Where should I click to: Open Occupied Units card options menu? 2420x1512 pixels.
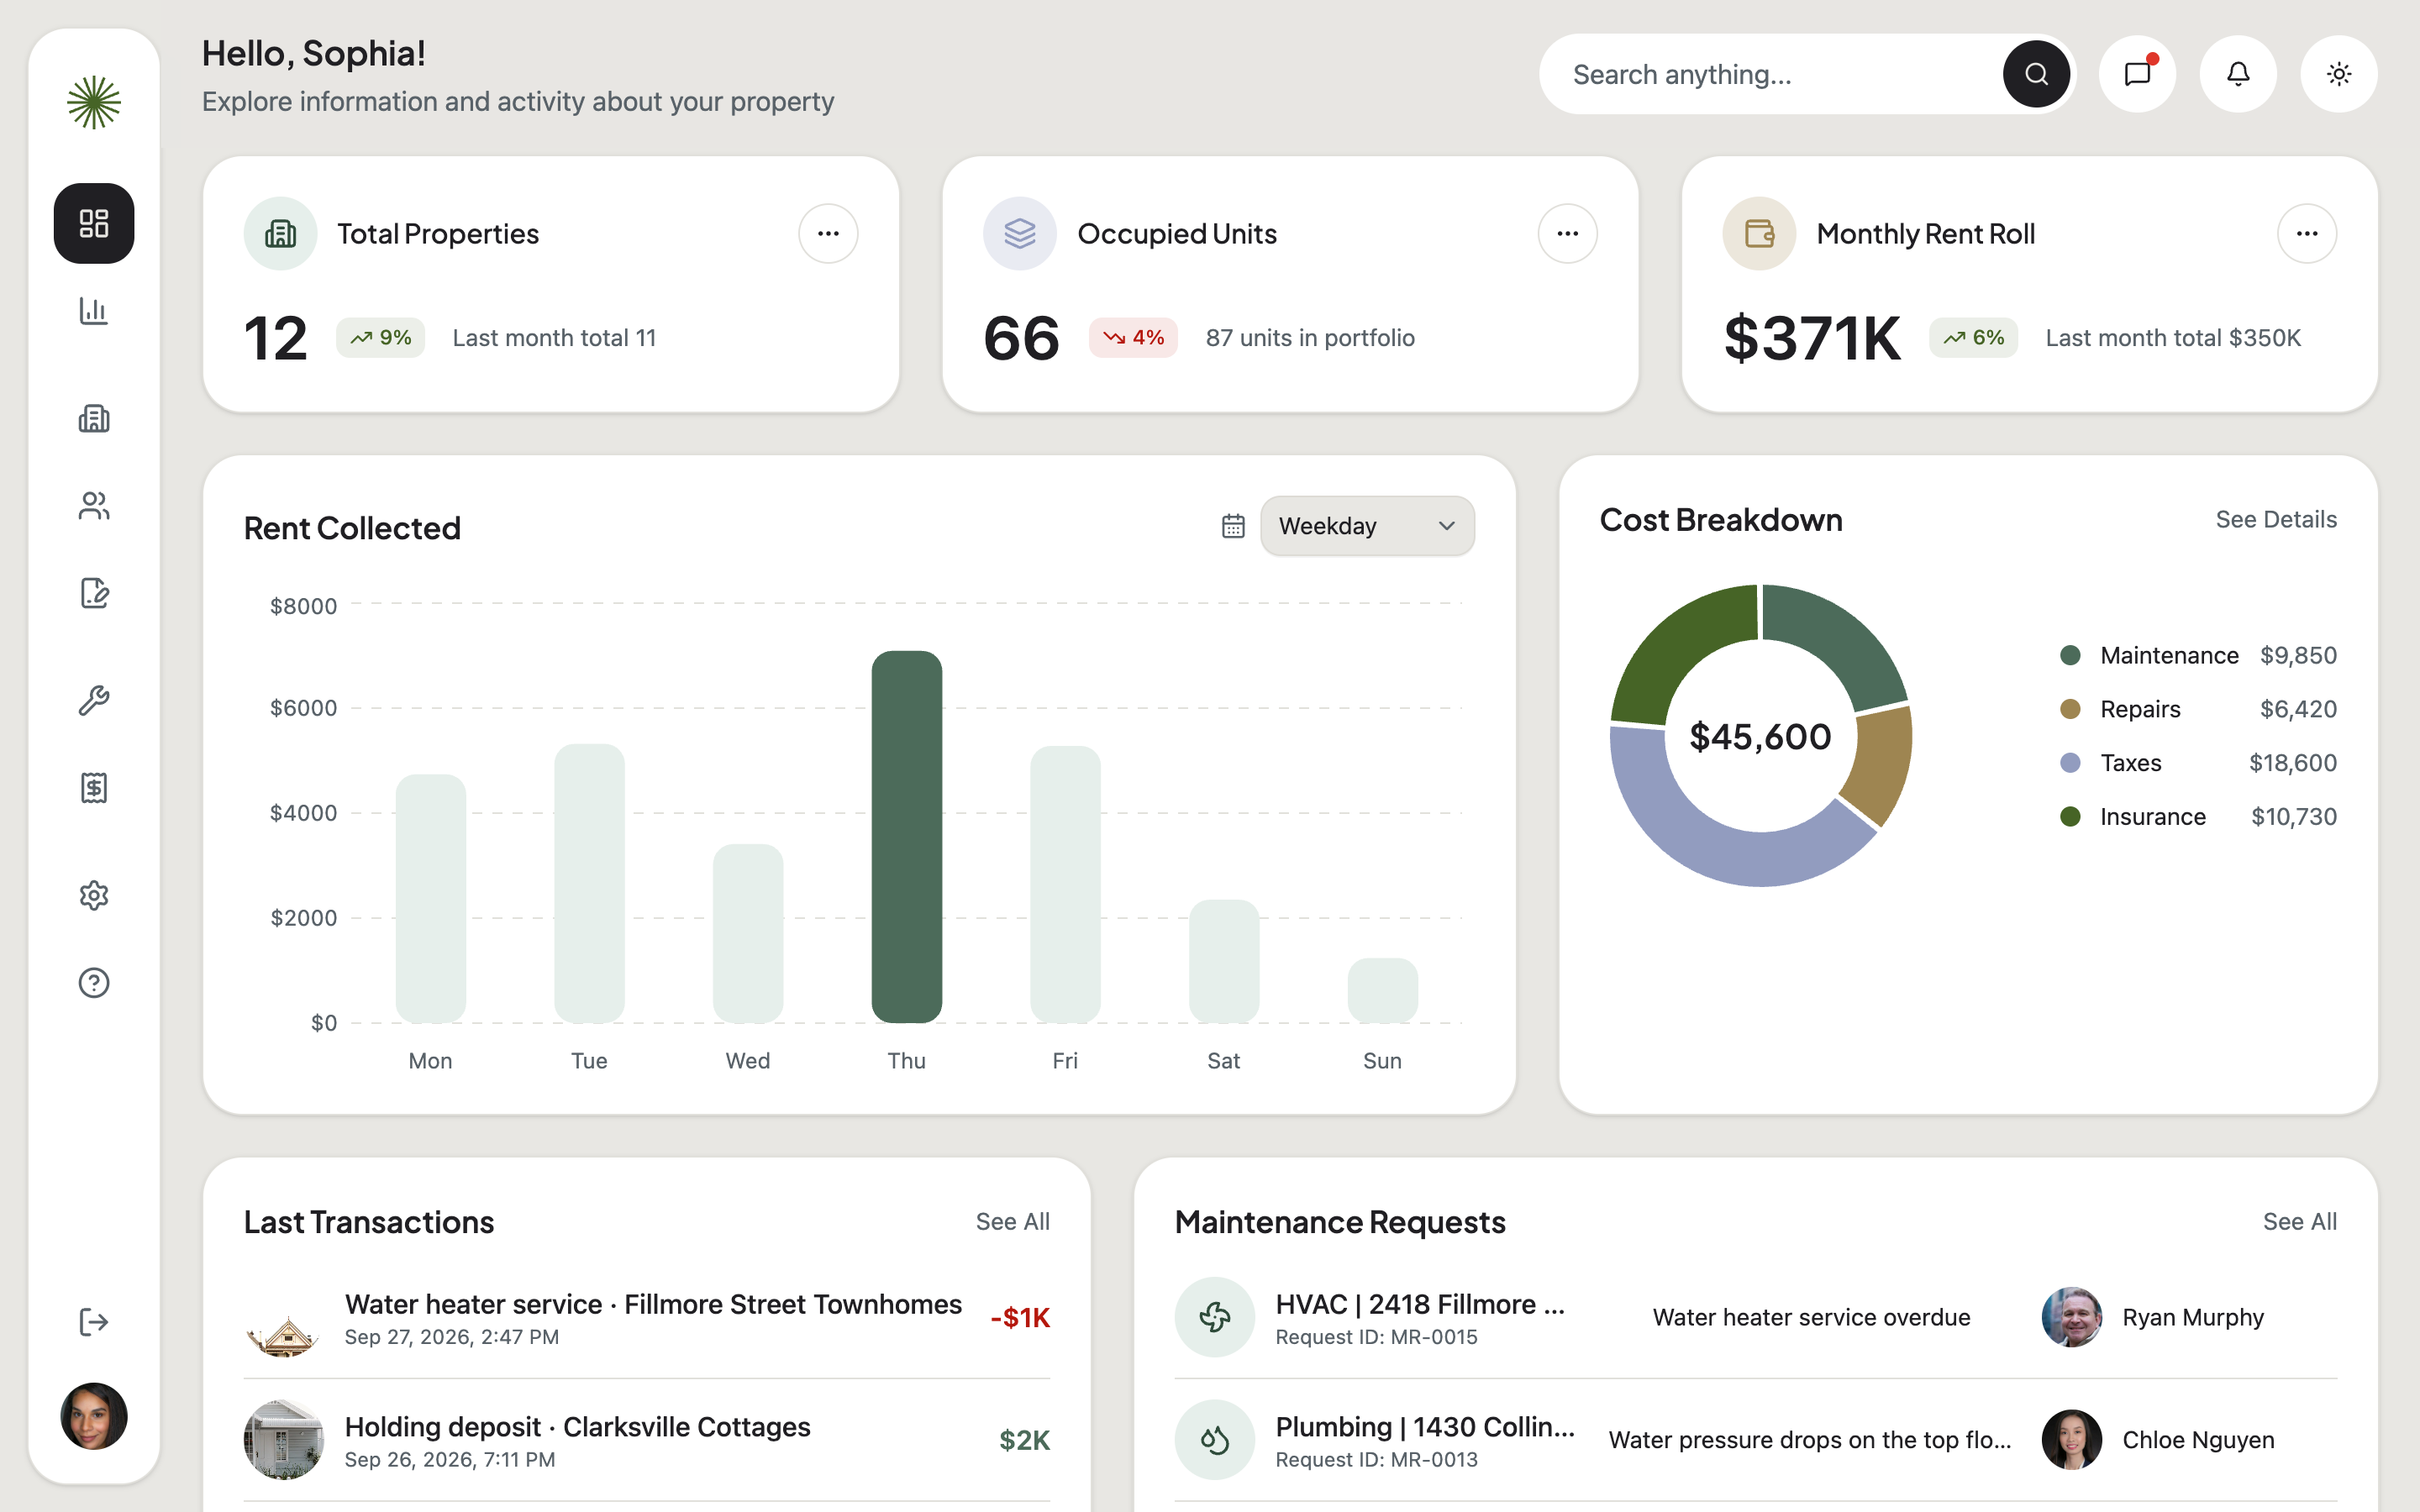1567,234
